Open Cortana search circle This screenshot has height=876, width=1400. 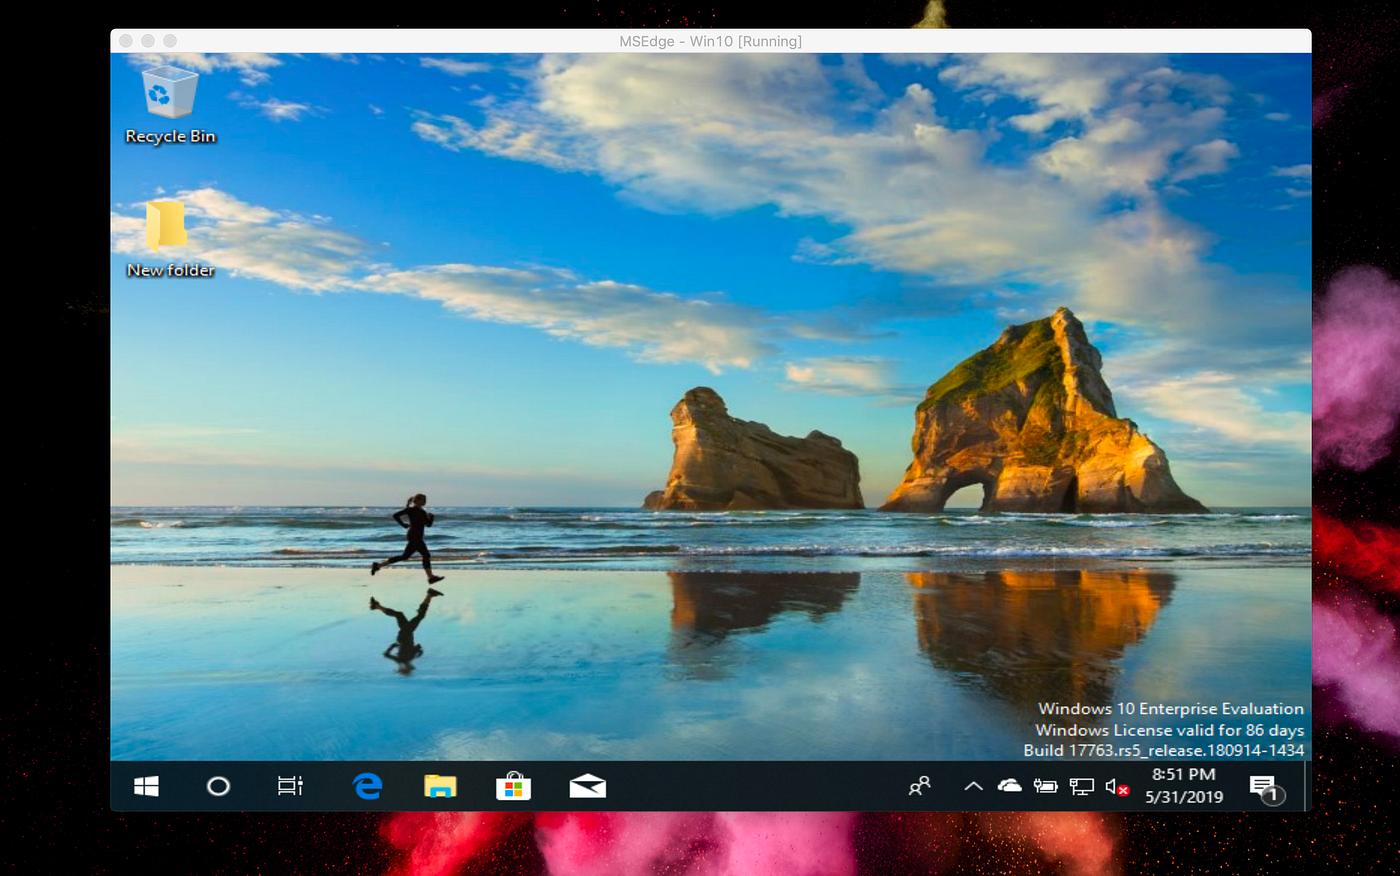[x=218, y=787]
